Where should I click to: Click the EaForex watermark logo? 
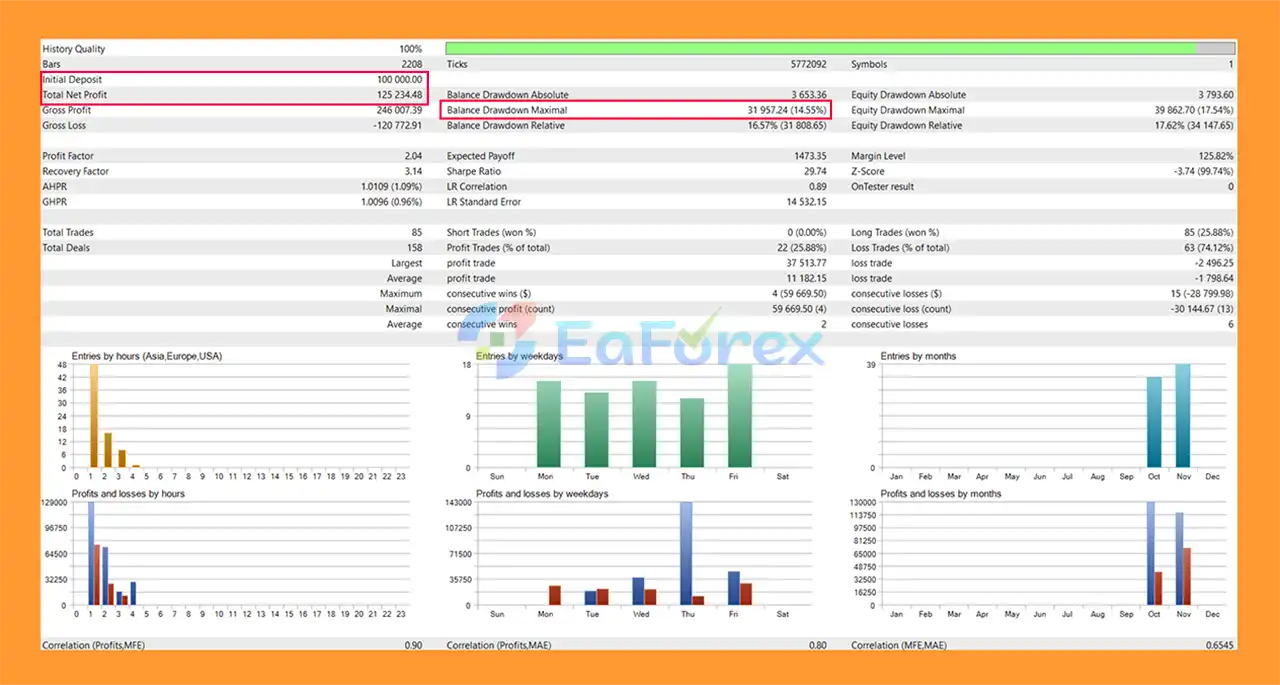(x=640, y=345)
